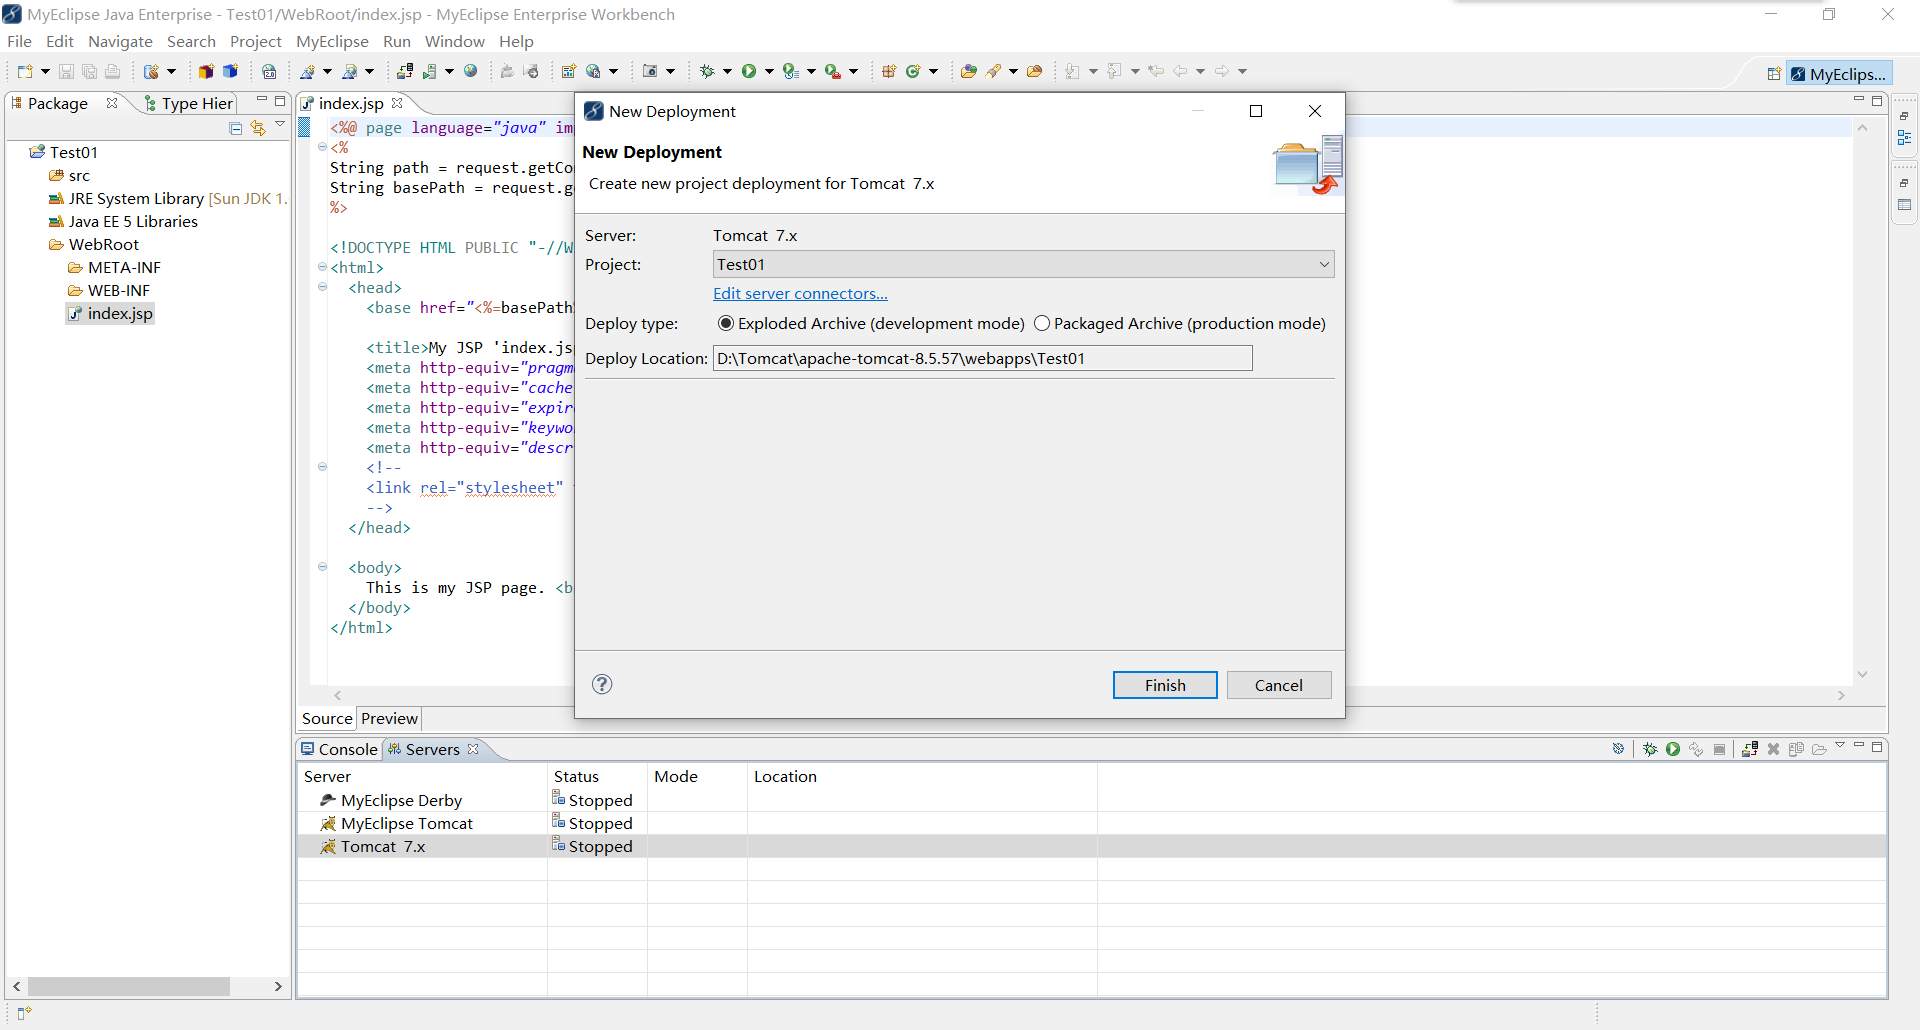The image size is (1920, 1030).
Task: Click the Finish button
Action: coord(1165,685)
